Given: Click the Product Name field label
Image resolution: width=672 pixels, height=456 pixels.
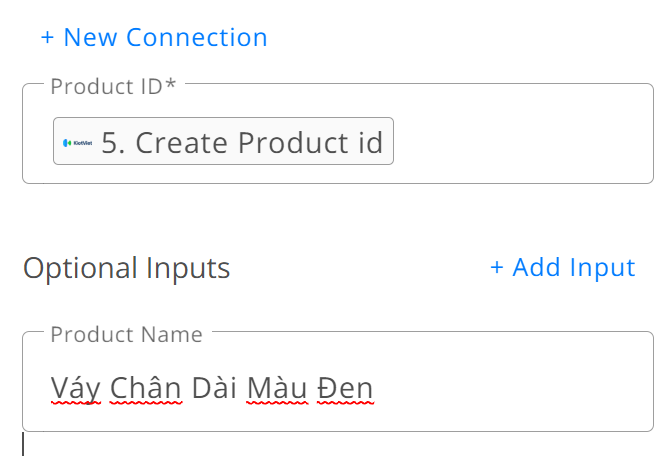Looking at the screenshot, I should (126, 334).
